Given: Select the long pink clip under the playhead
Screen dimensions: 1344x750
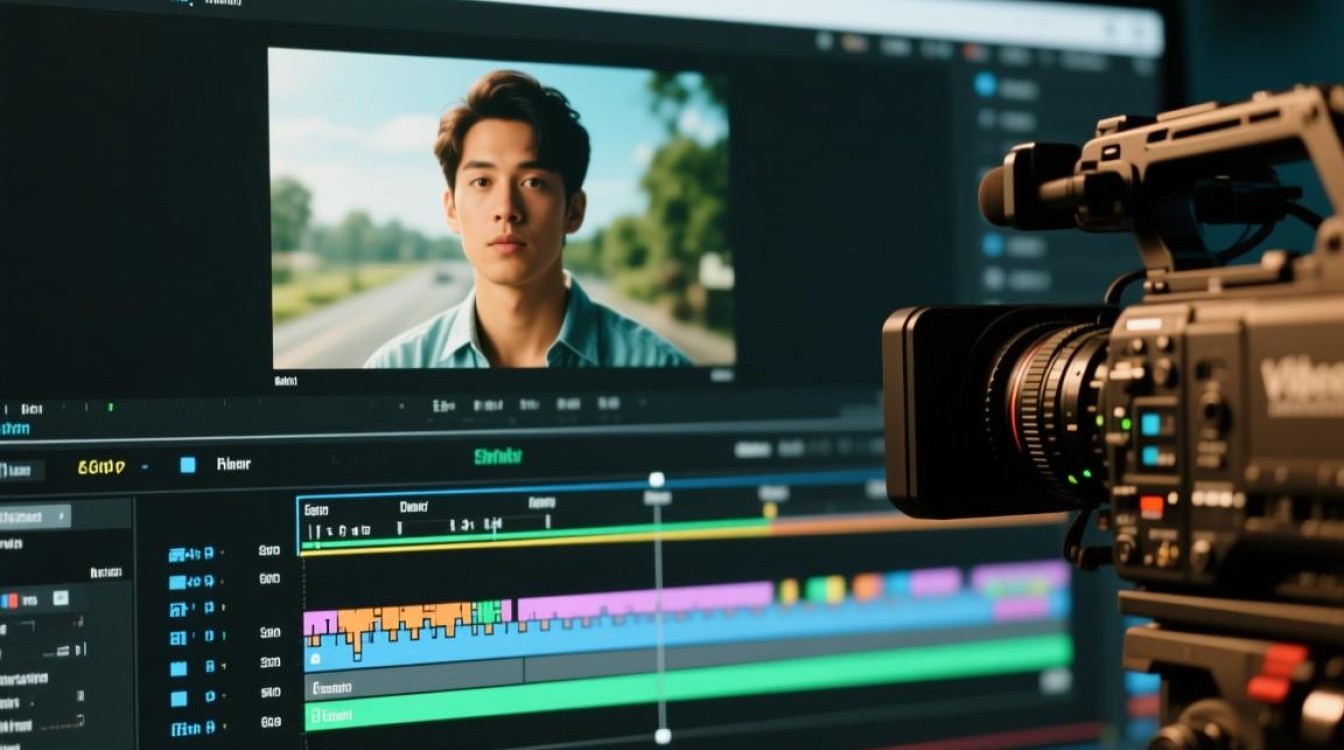Looking at the screenshot, I should click(645, 601).
